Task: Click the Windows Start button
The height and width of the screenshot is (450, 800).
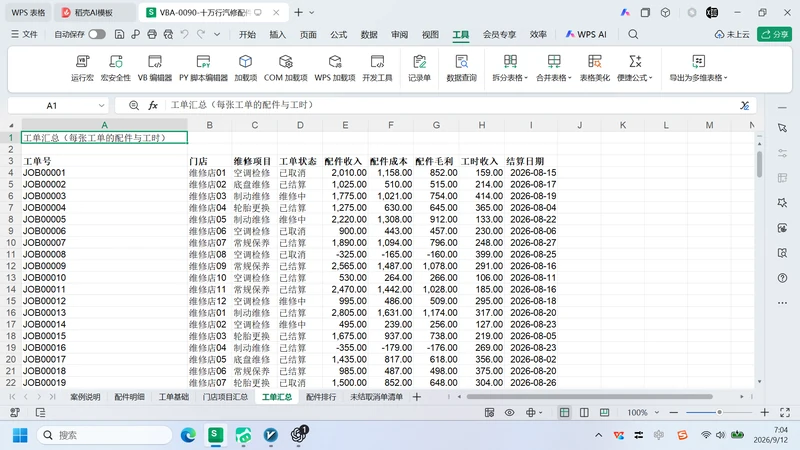Action: (20, 435)
